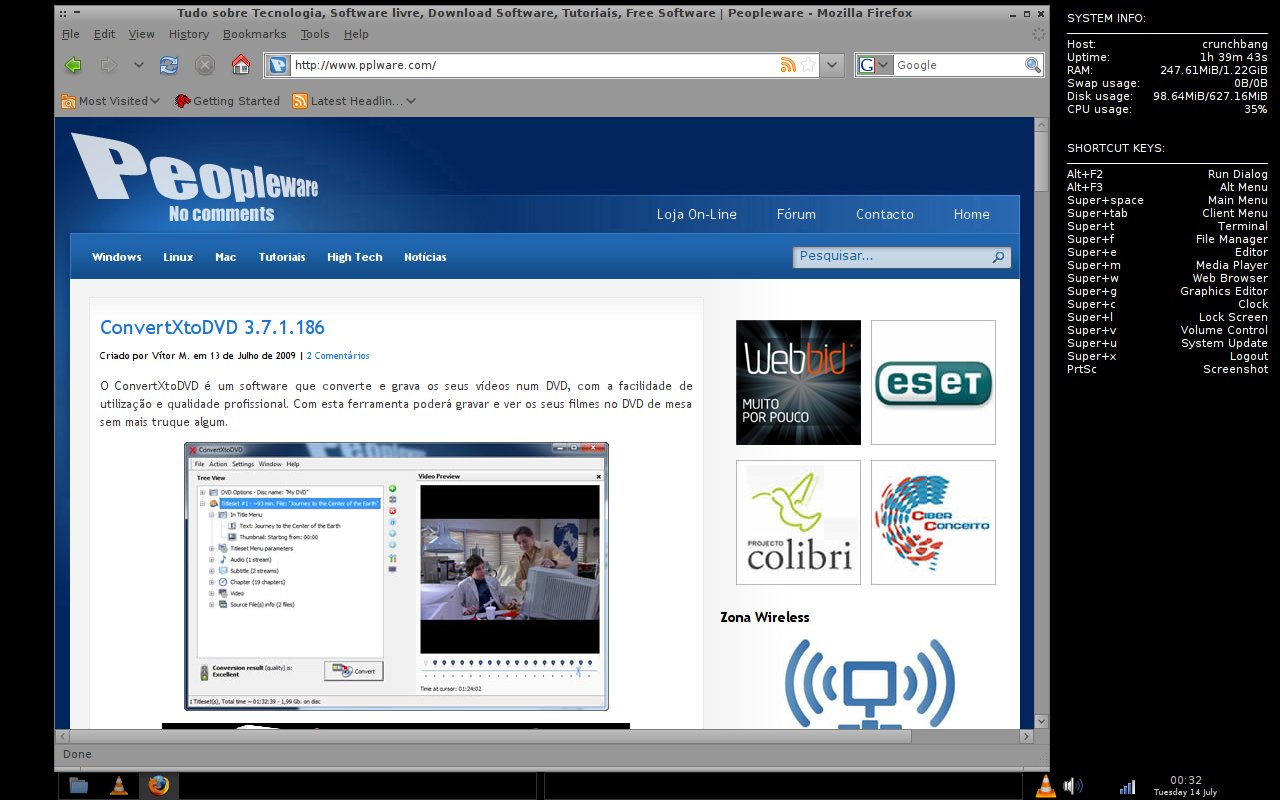Click the magnifier icon in Pesquisar box
Viewport: 1280px width, 800px height.
point(998,258)
